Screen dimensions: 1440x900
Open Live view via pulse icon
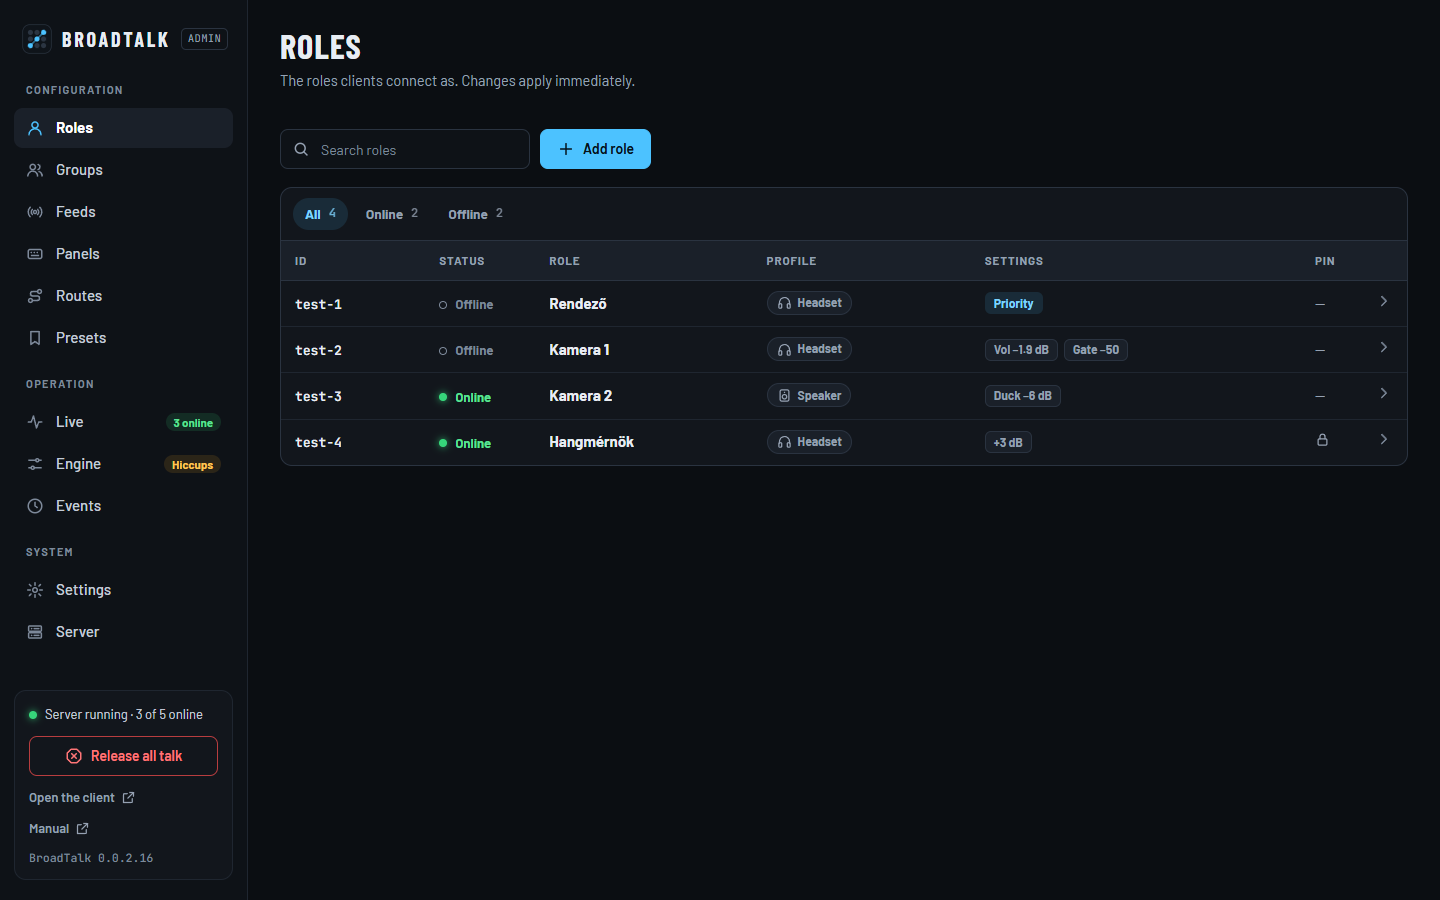(35, 422)
